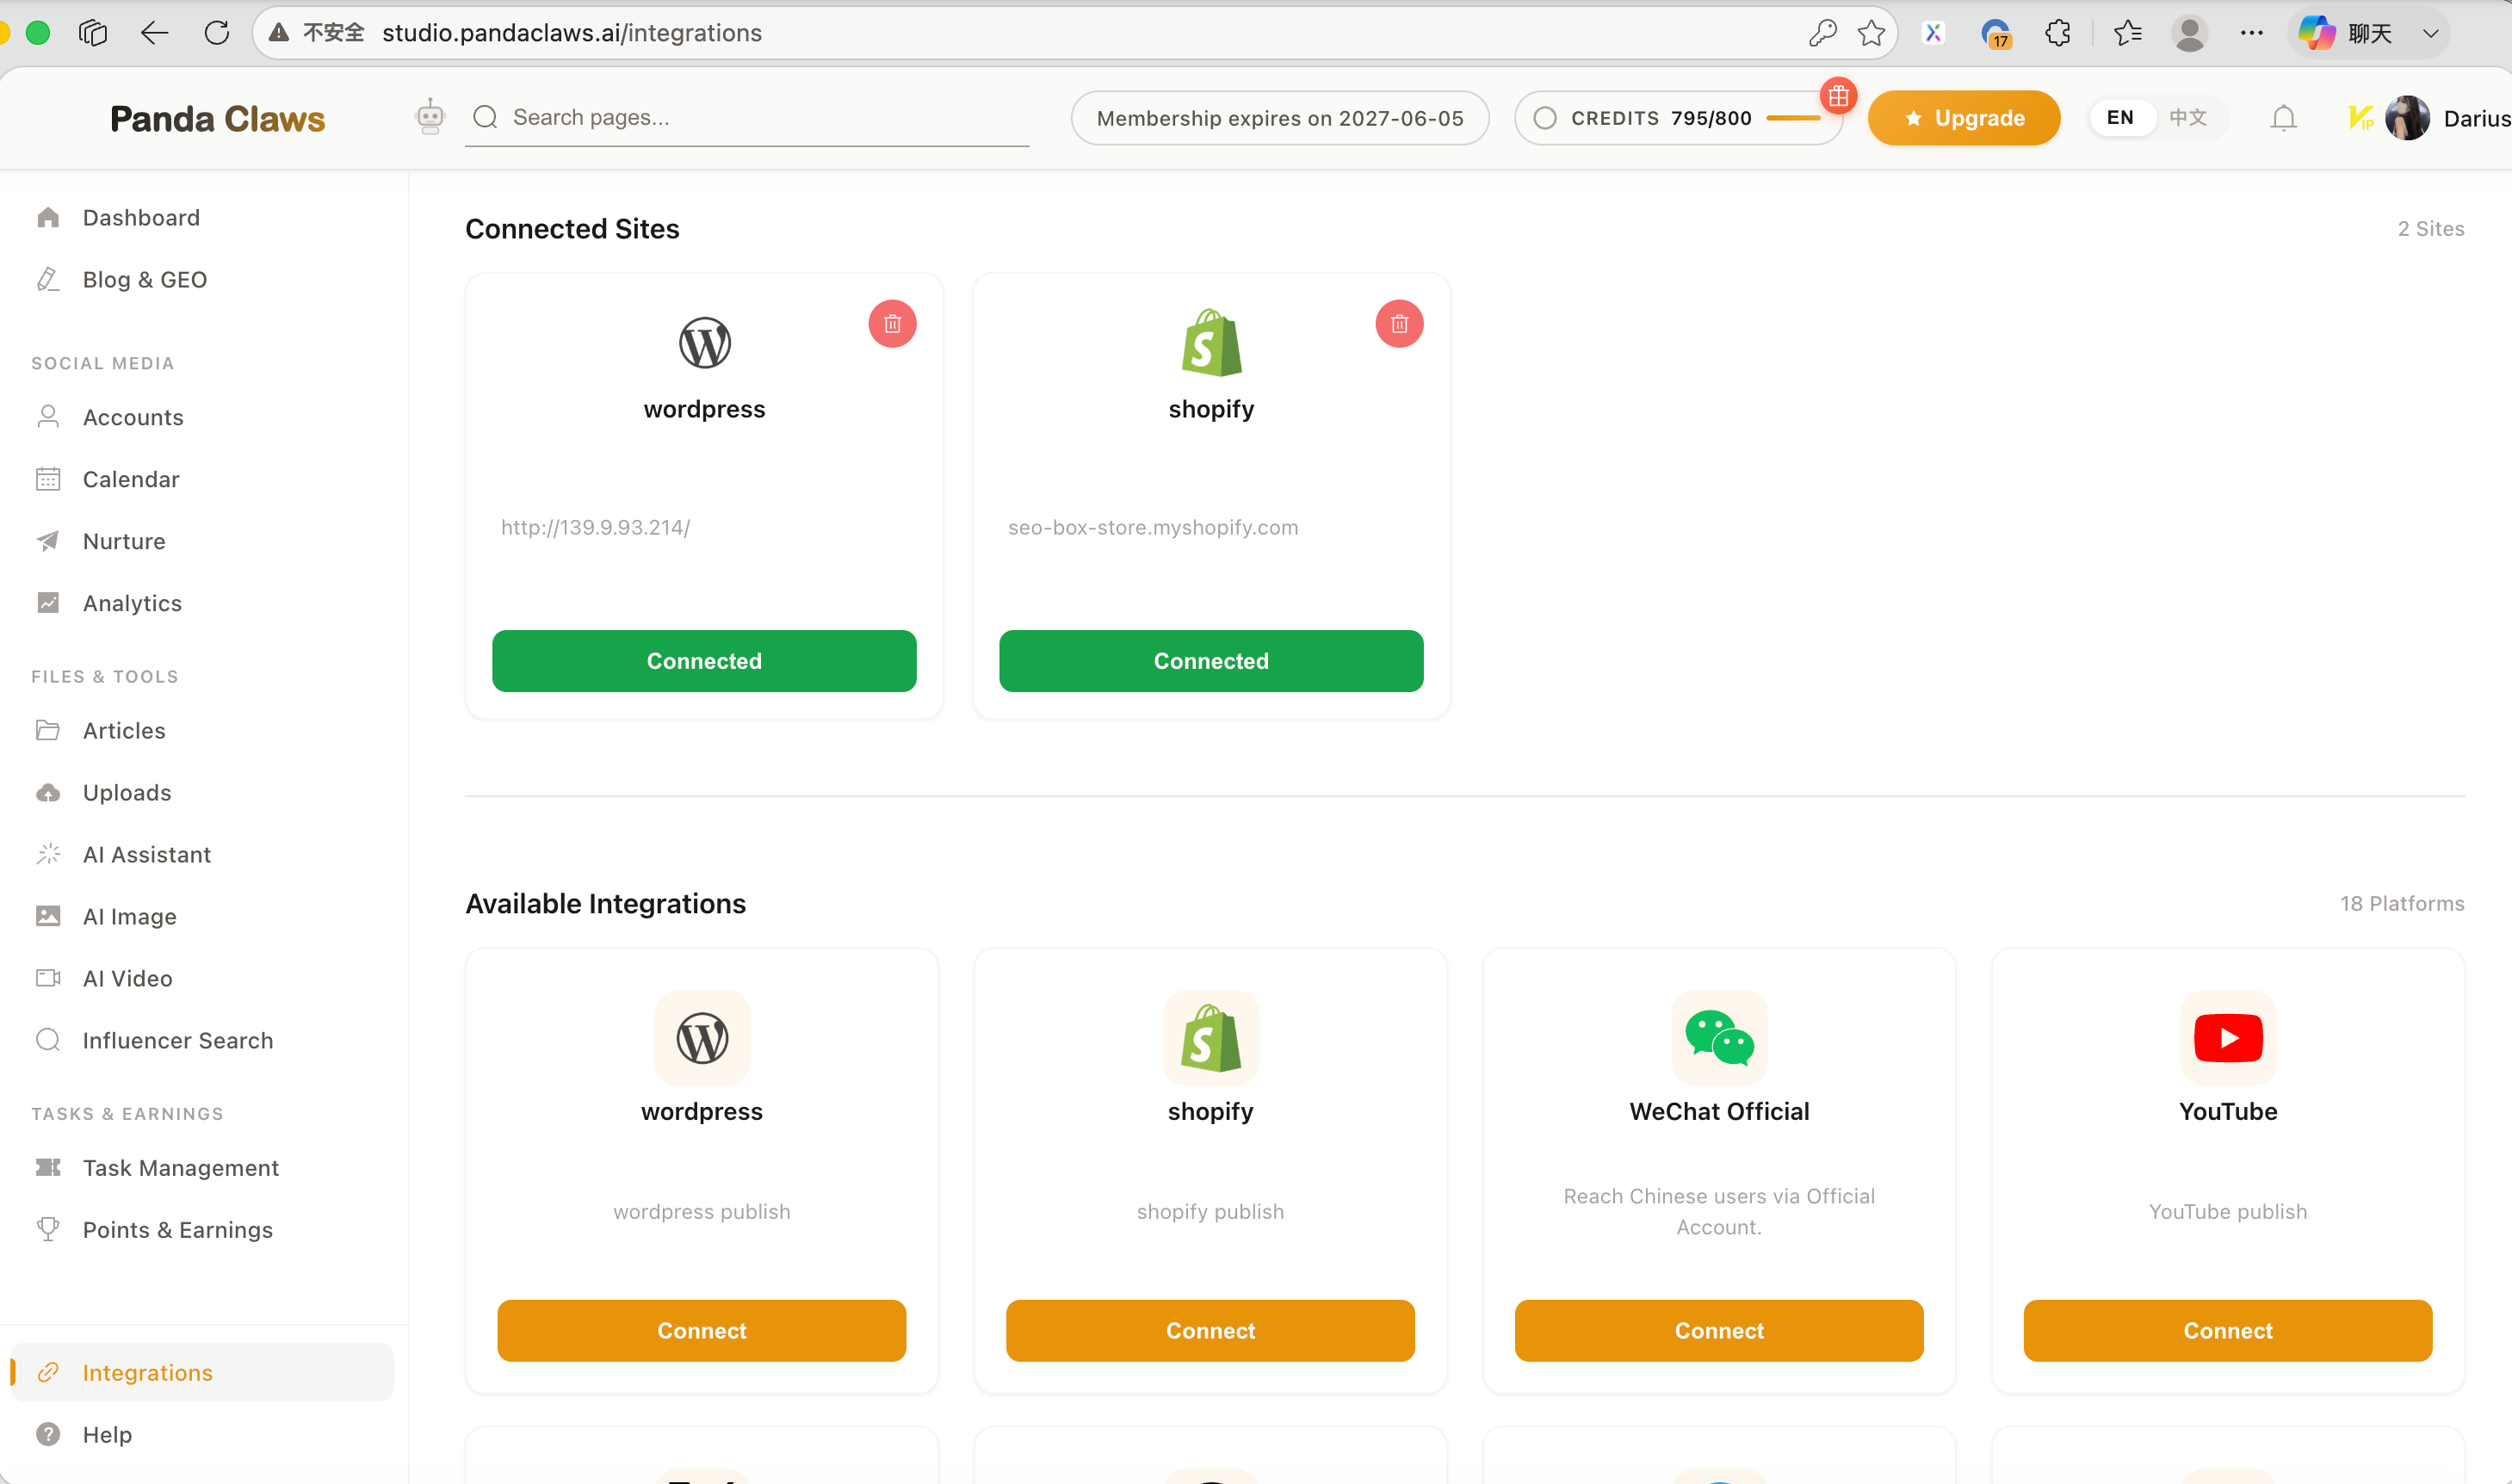Connect WeChat Official integration

coord(1719,1330)
